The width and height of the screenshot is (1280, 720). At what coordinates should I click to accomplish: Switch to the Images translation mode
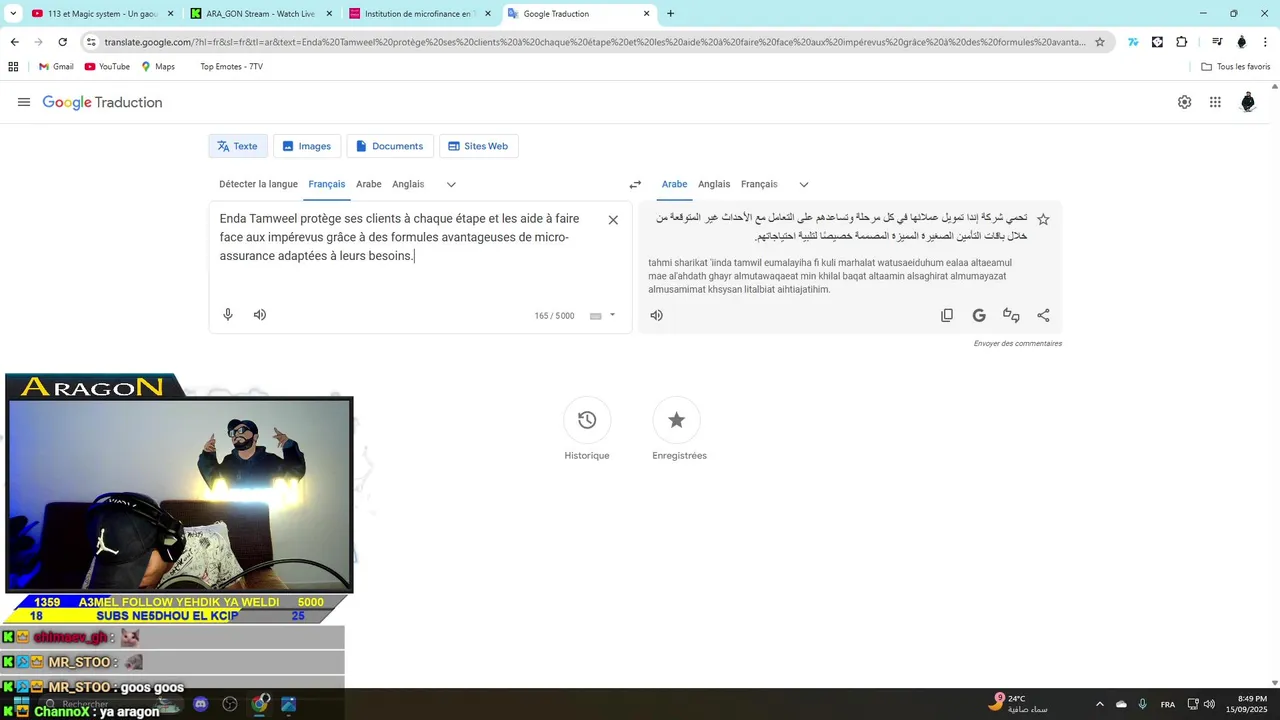tap(307, 146)
